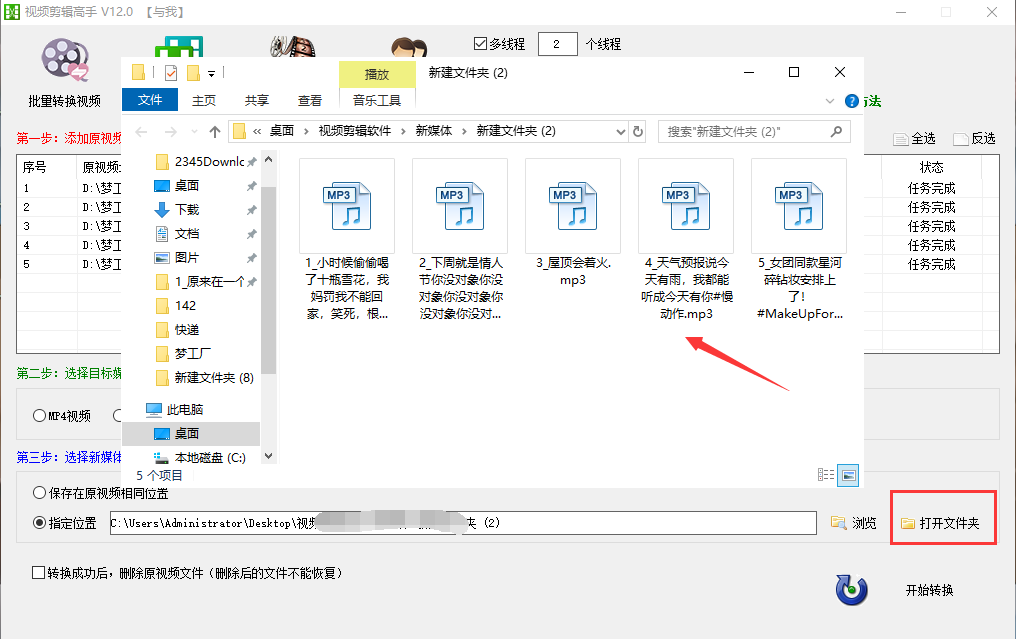Open the Explorer 文件 menu tab
This screenshot has height=639, width=1016.
(x=150, y=100)
